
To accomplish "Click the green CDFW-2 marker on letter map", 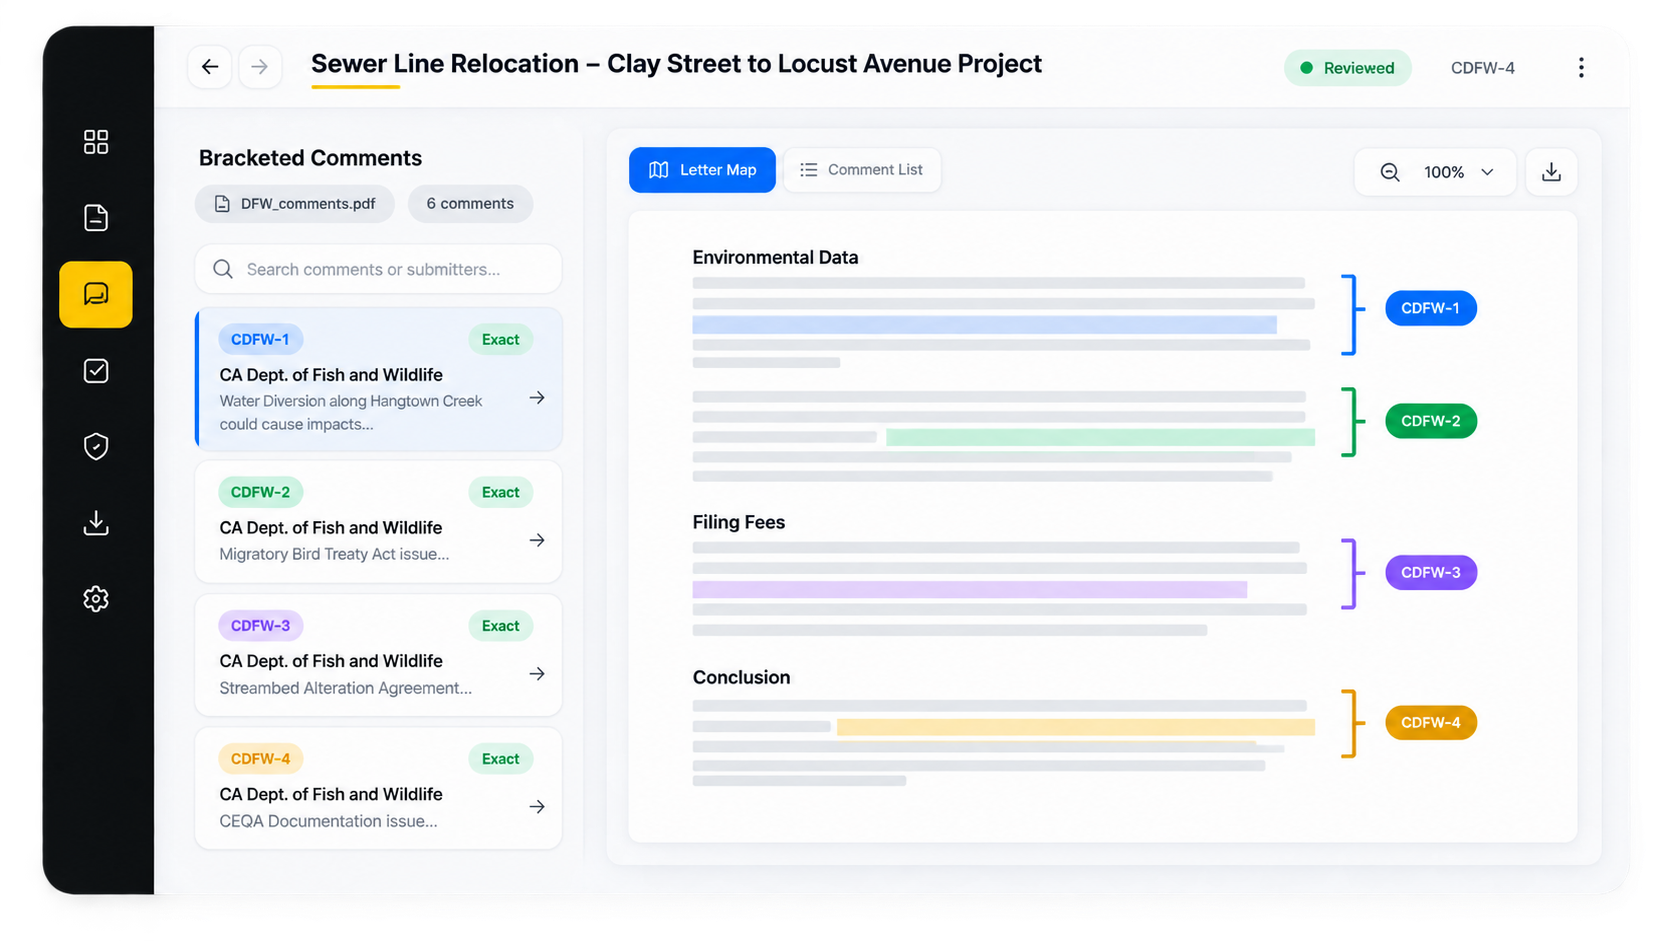I will click(1431, 421).
